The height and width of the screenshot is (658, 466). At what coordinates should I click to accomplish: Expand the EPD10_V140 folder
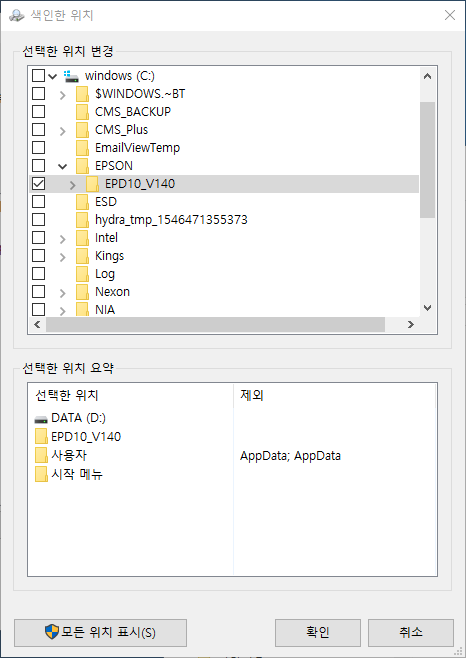click(73, 185)
